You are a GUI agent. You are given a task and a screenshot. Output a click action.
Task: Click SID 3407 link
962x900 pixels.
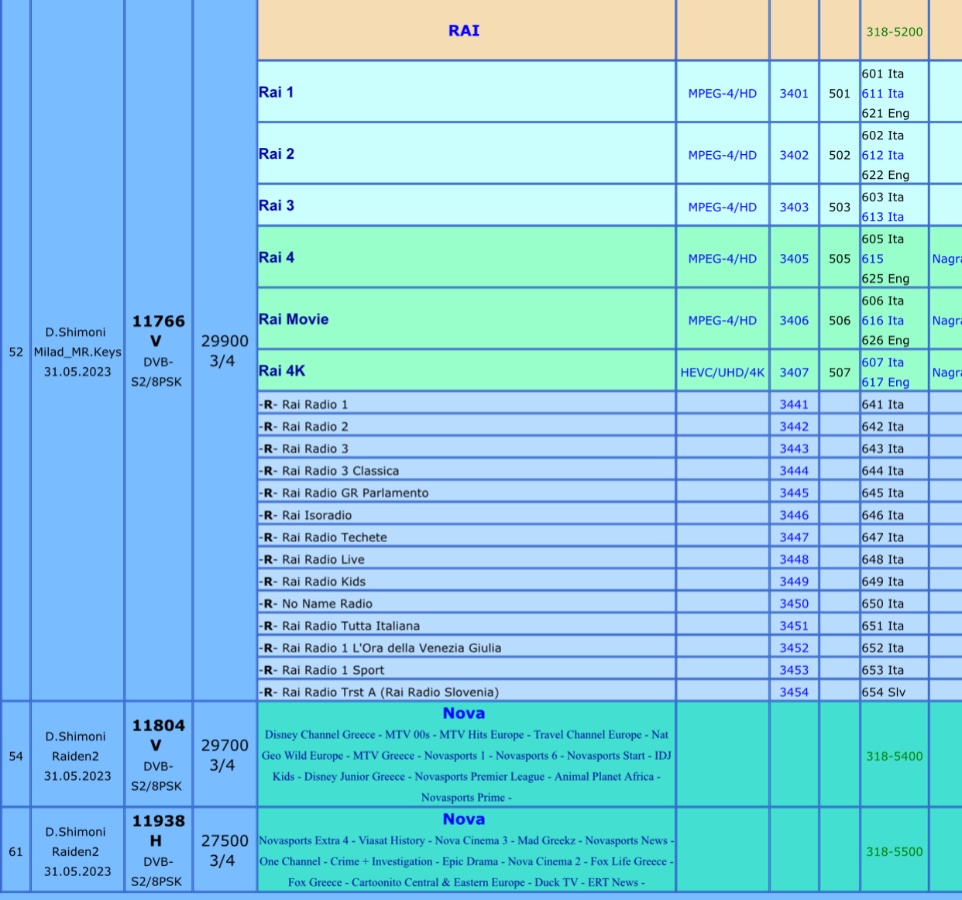[794, 372]
